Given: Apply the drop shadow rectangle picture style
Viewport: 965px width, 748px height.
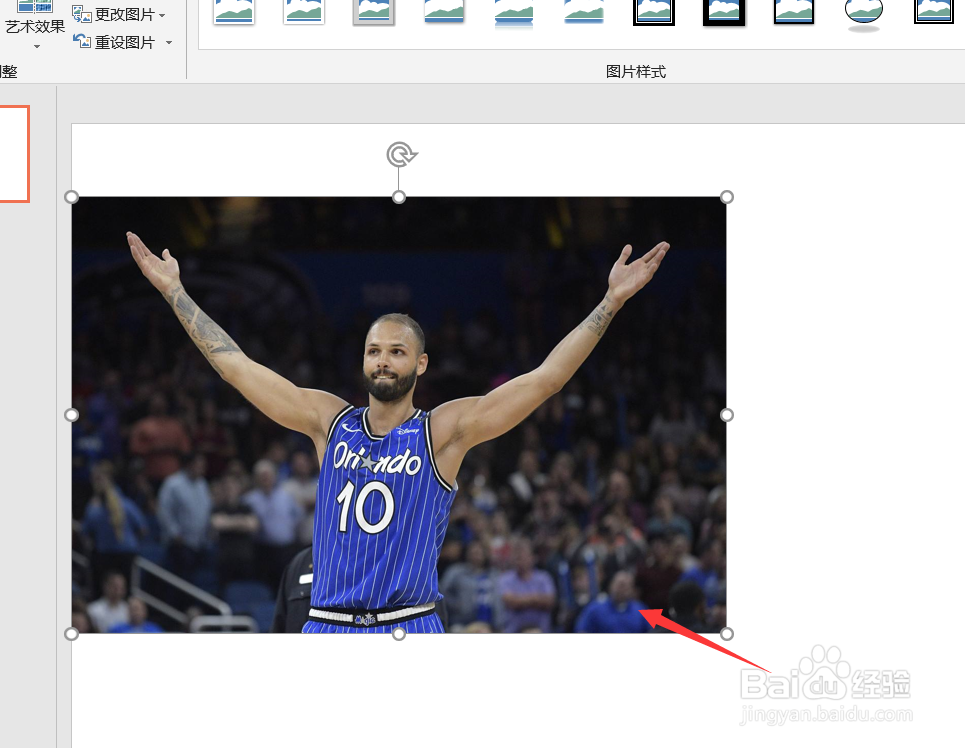Looking at the screenshot, I should (x=444, y=11).
